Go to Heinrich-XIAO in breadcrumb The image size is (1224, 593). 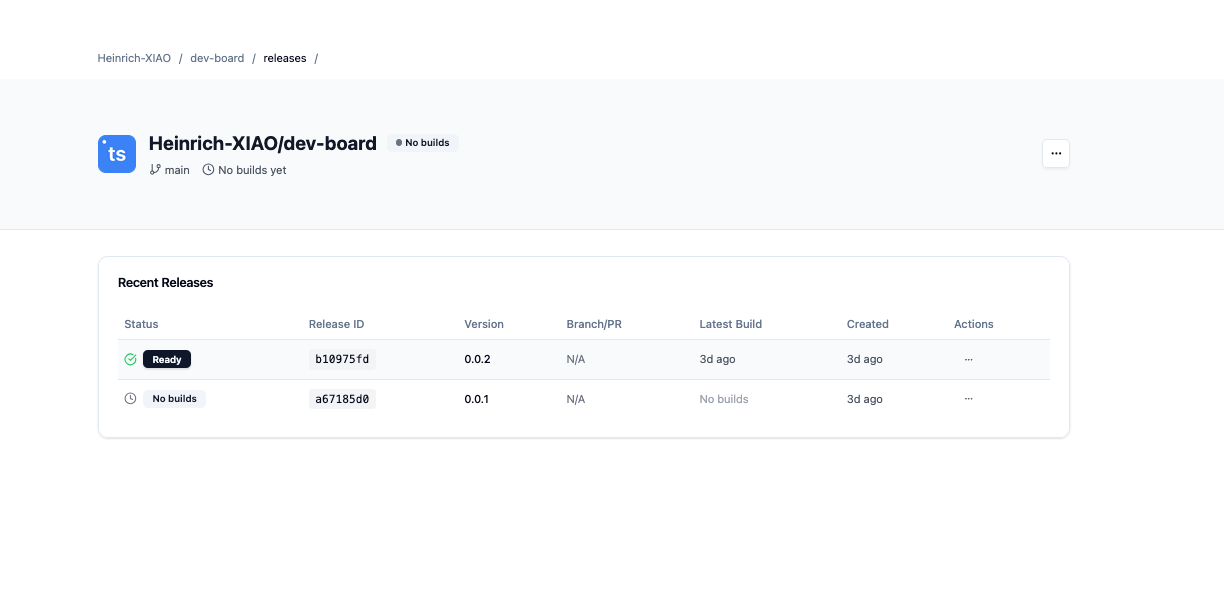[134, 58]
